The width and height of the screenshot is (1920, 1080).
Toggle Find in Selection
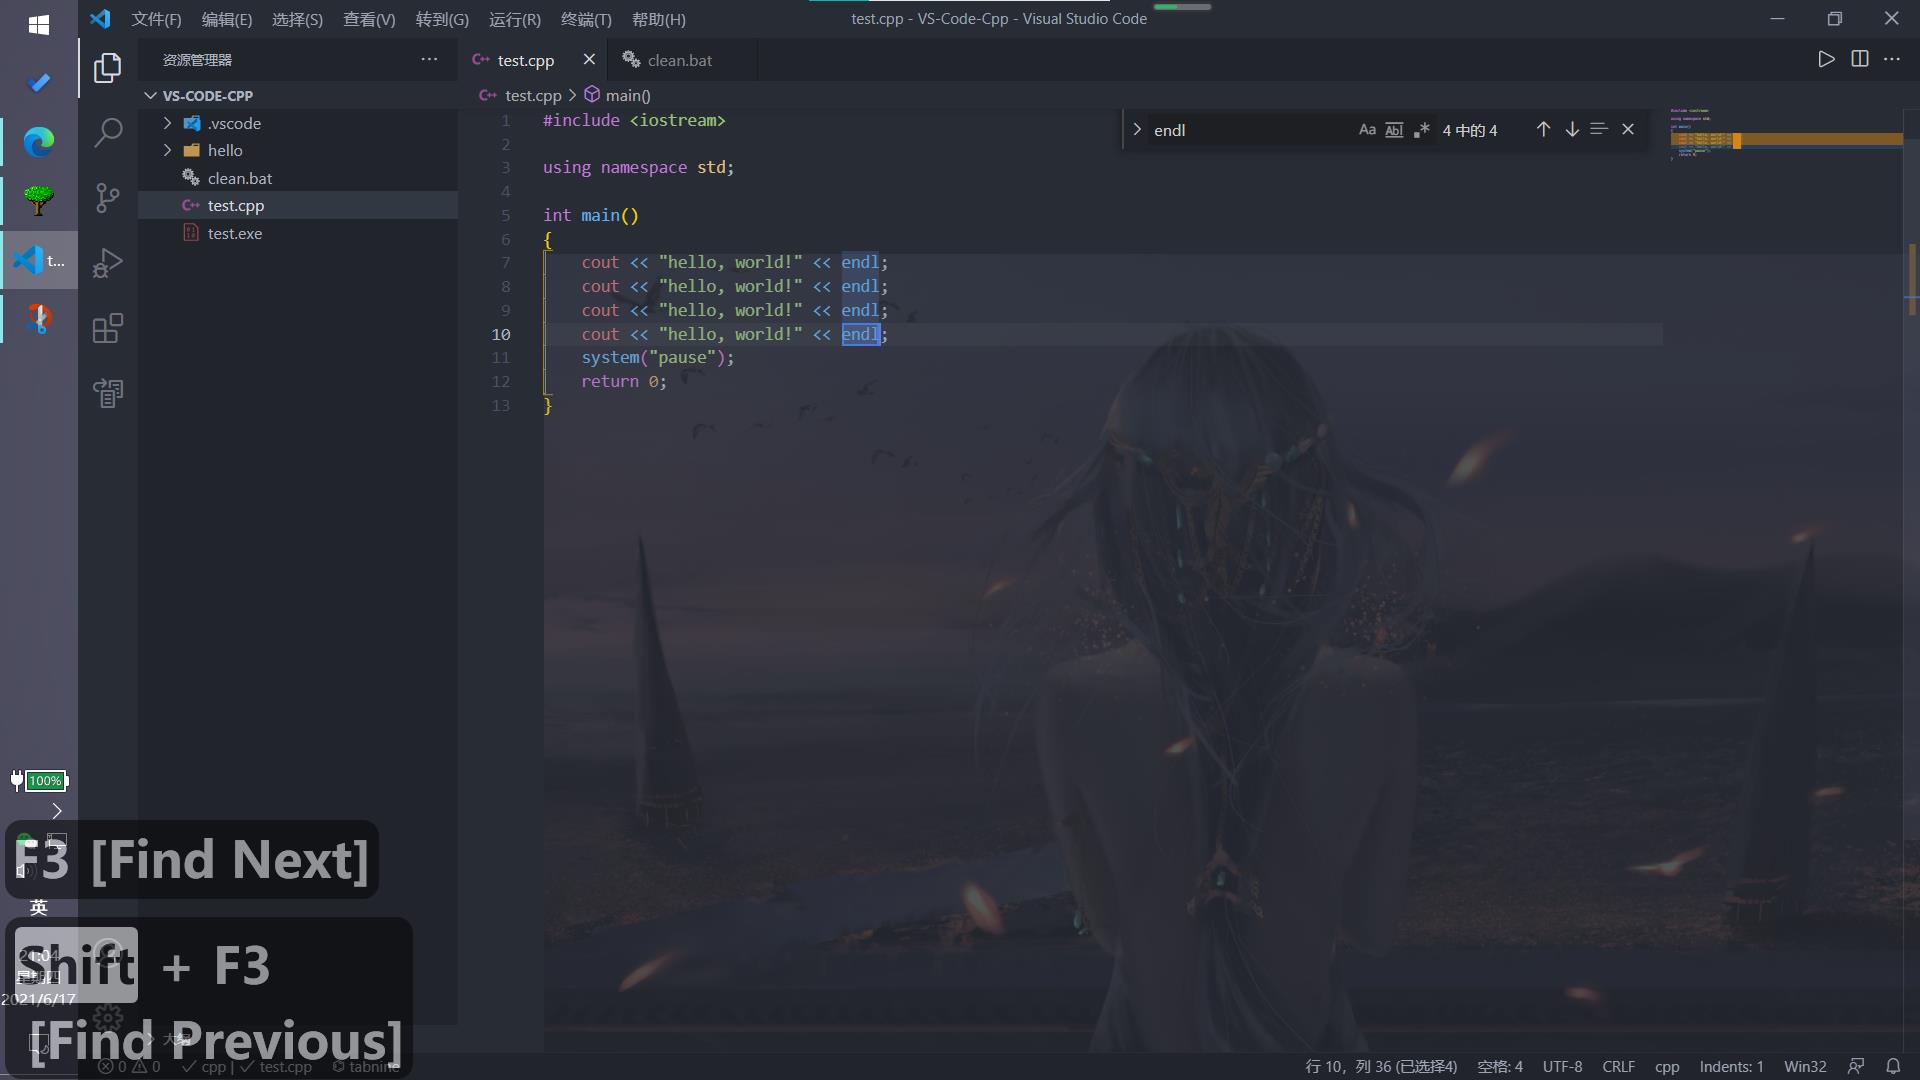point(1599,129)
